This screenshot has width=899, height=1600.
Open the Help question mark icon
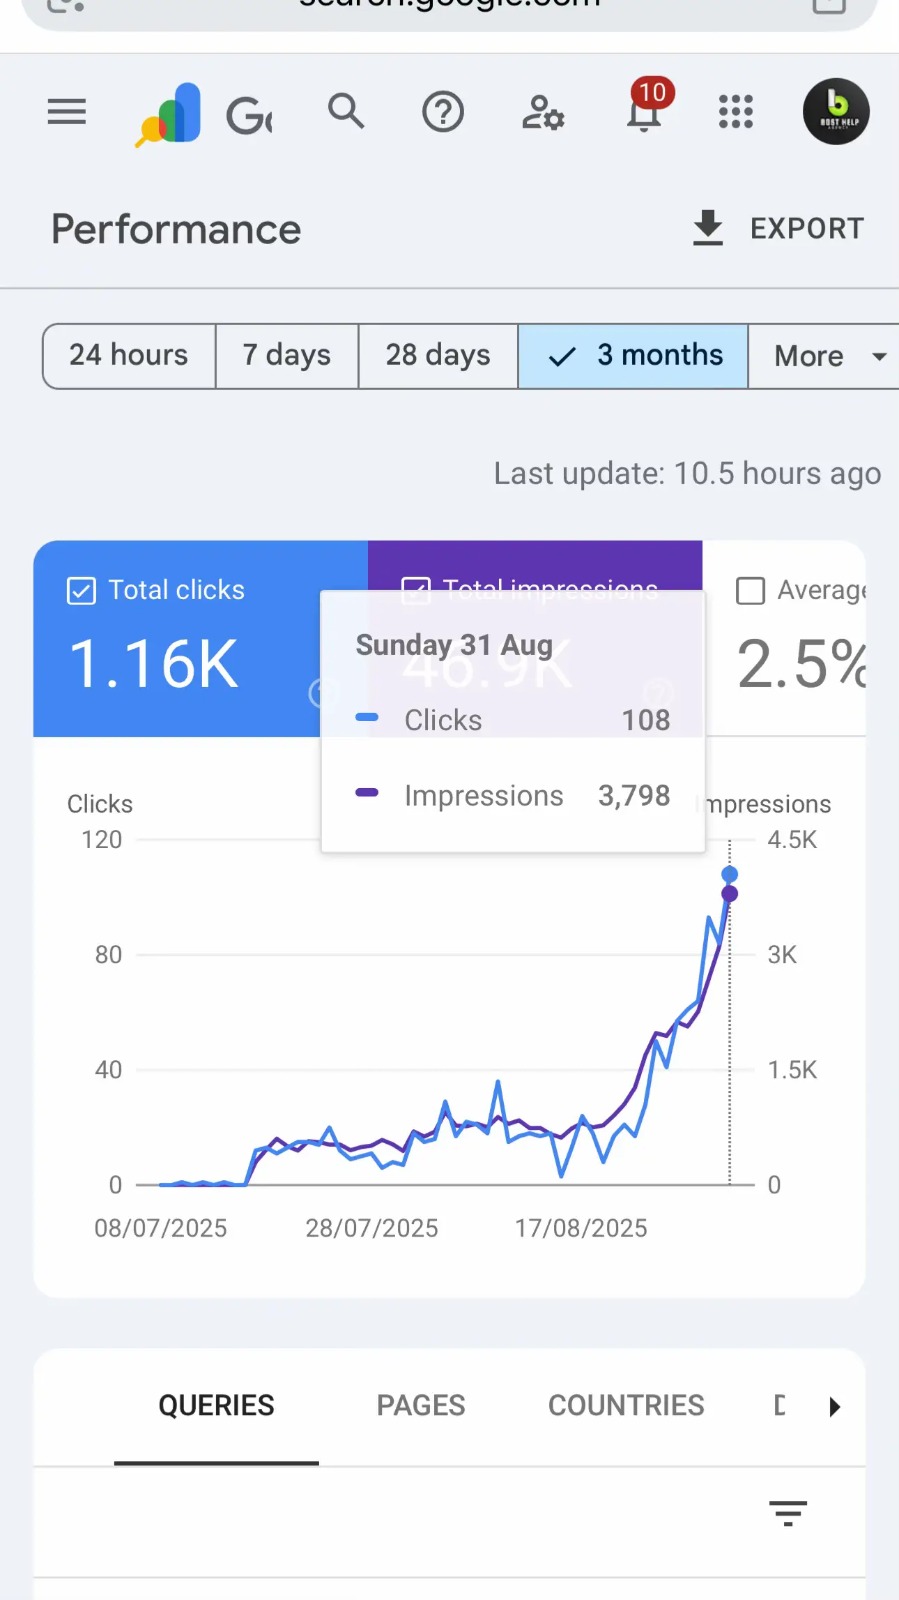click(443, 112)
